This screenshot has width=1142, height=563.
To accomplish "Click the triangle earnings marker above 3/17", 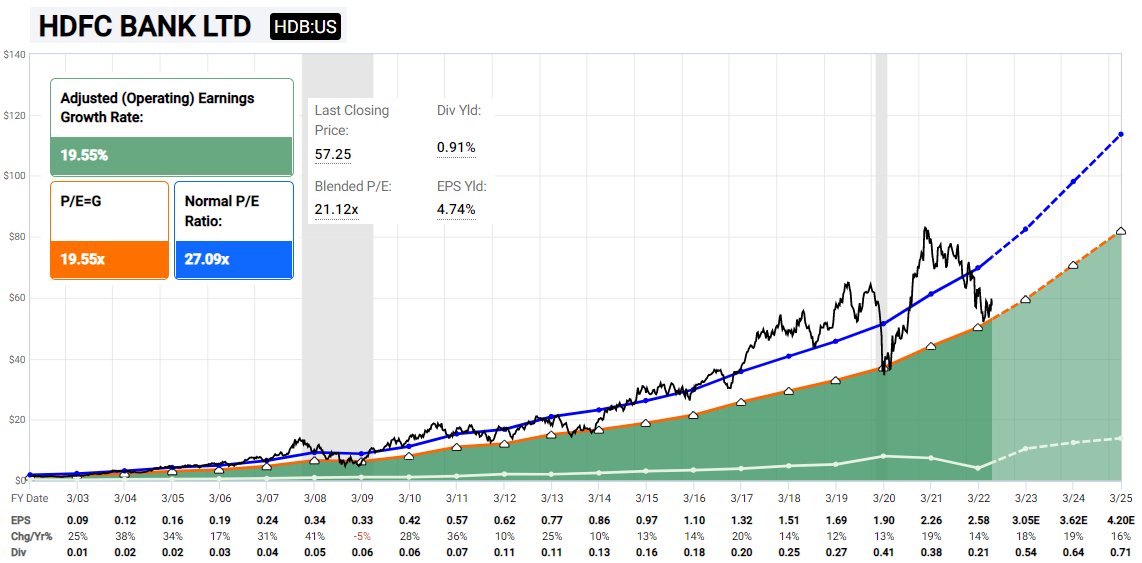I will tap(741, 402).
